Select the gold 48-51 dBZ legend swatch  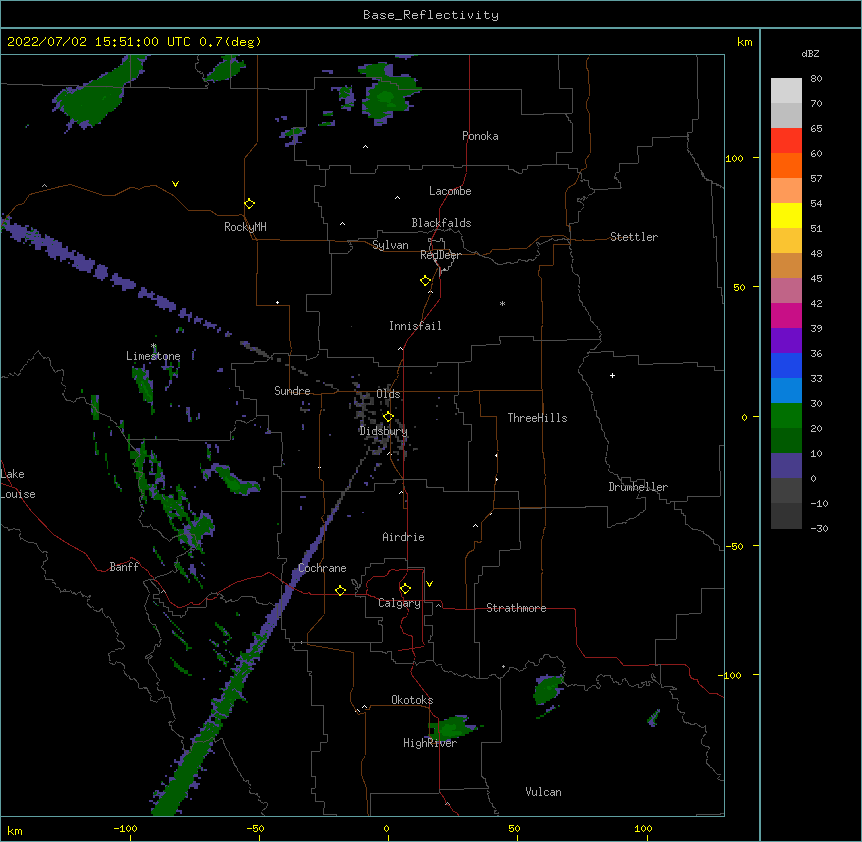[x=786, y=240]
